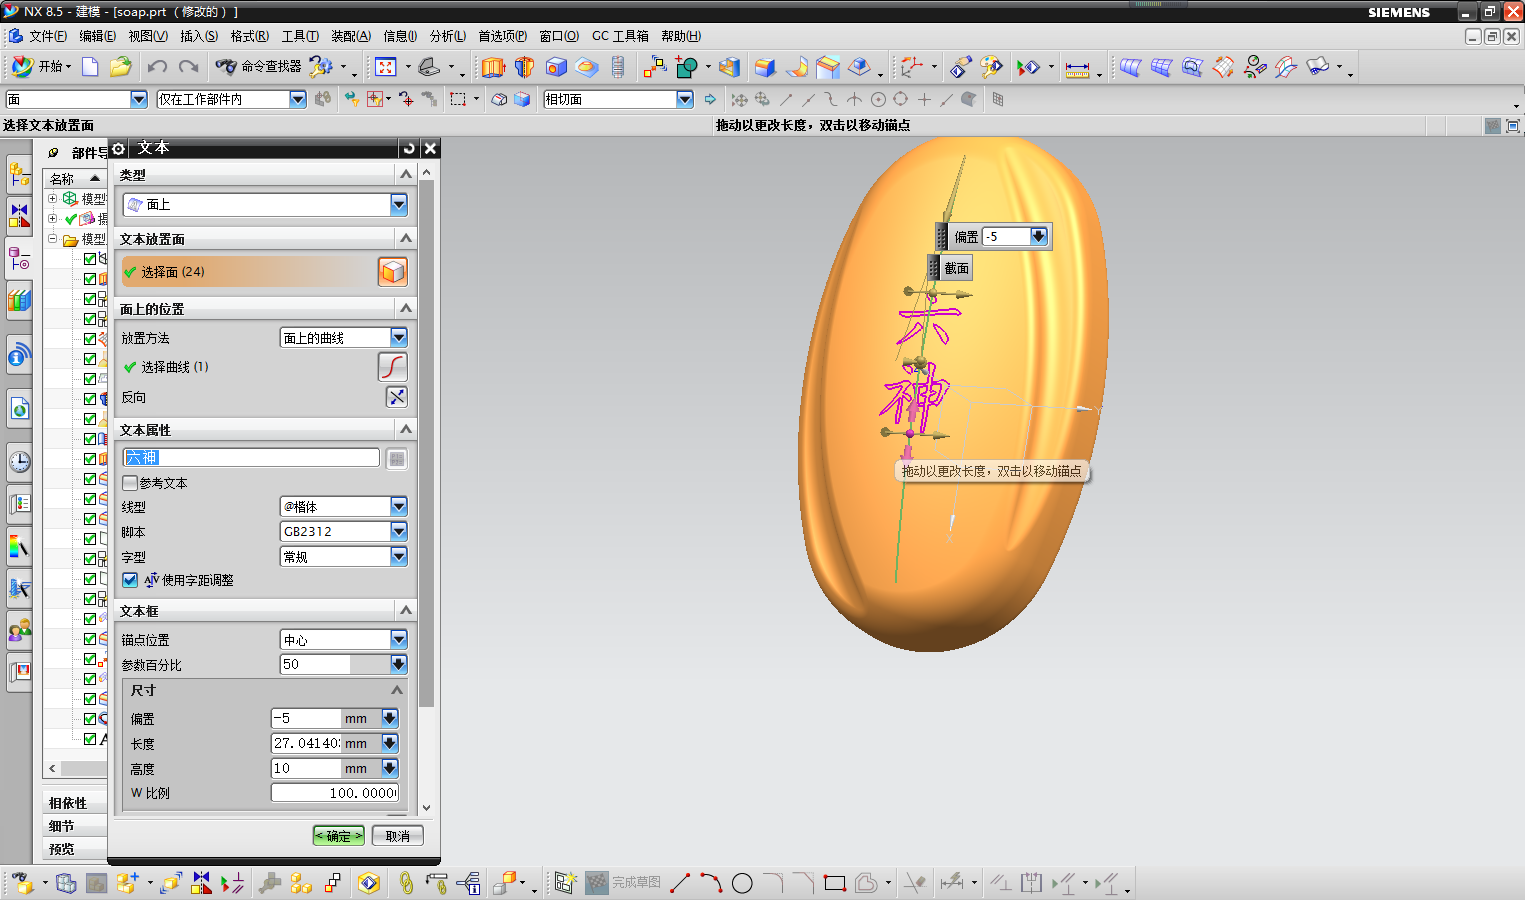
Task: Select the Line tool in sketch toolbar
Action: pyautogui.click(x=680, y=883)
